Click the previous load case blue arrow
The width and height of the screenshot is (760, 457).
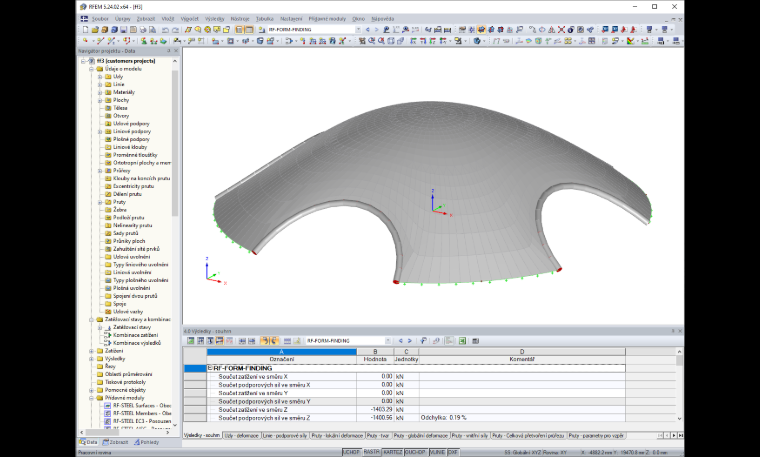click(368, 30)
